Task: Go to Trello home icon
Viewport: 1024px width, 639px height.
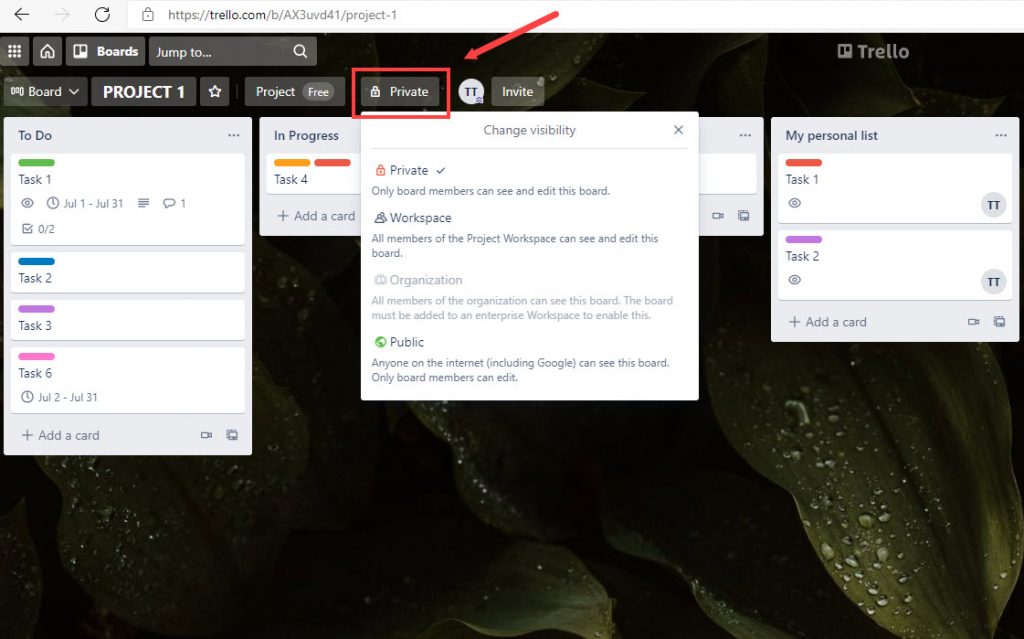Action: (47, 51)
